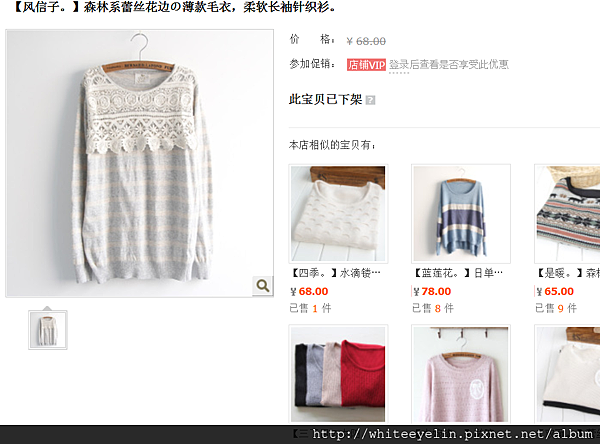Click the whiteeyelin.pixnet.net album URL
The image size is (600, 444).
pyautogui.click(x=456, y=434)
